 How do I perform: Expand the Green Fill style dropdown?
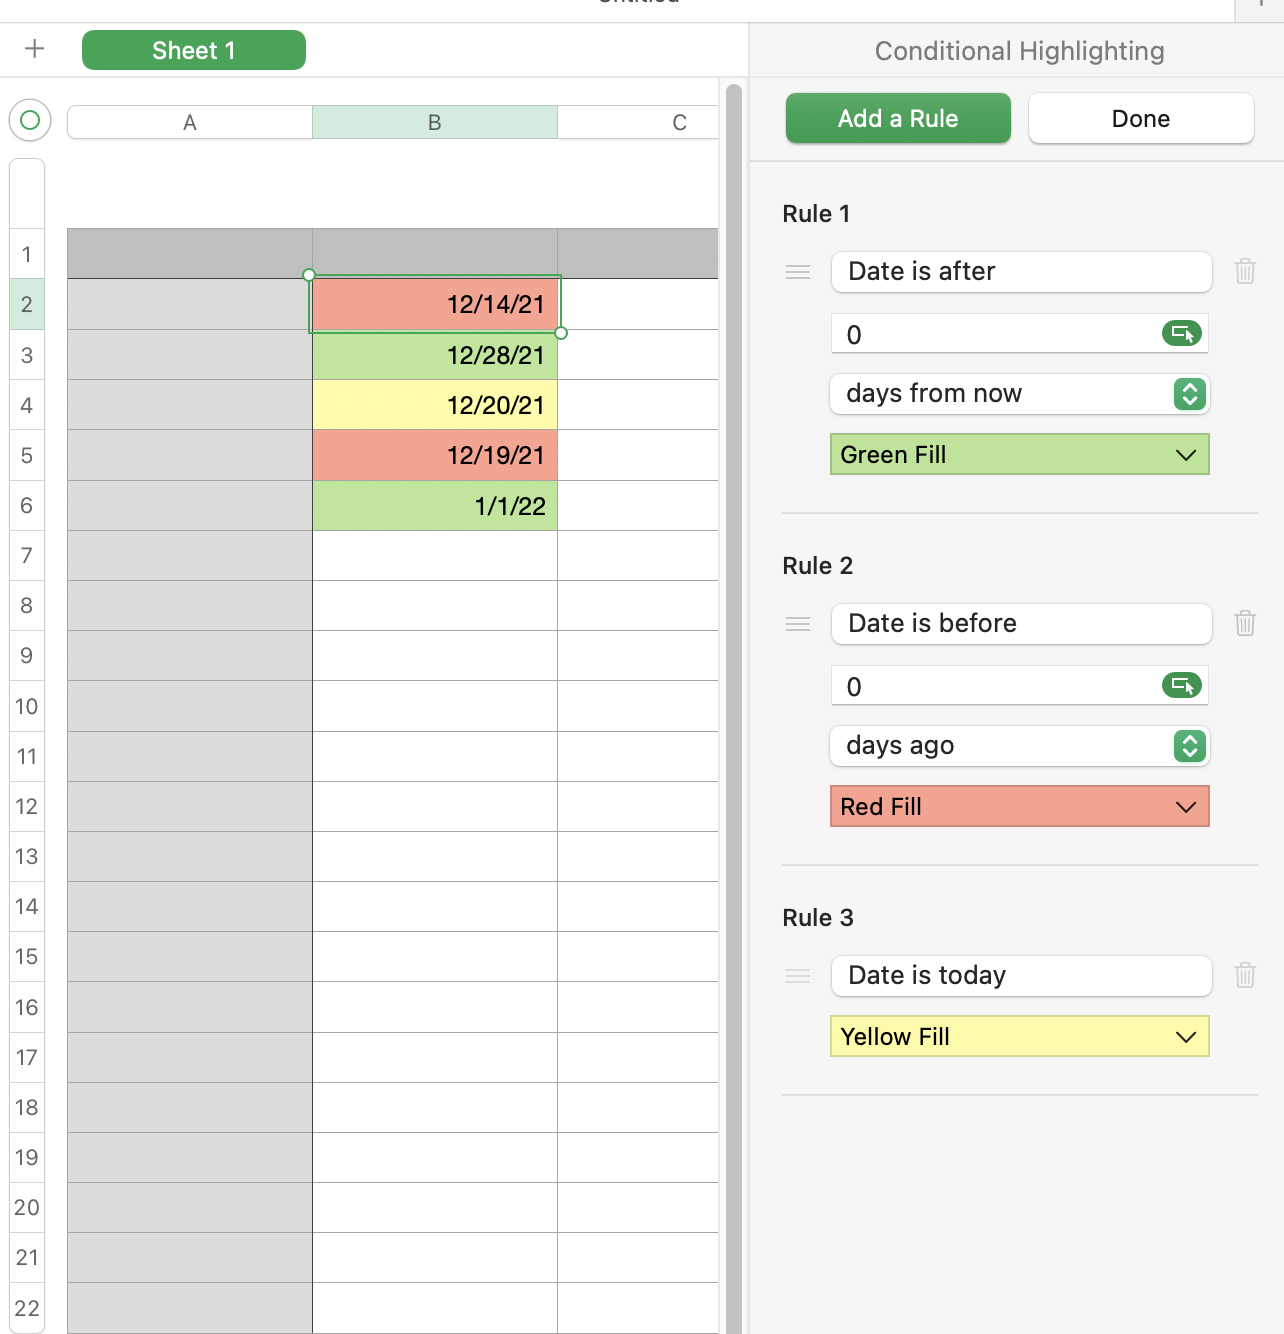click(1019, 455)
